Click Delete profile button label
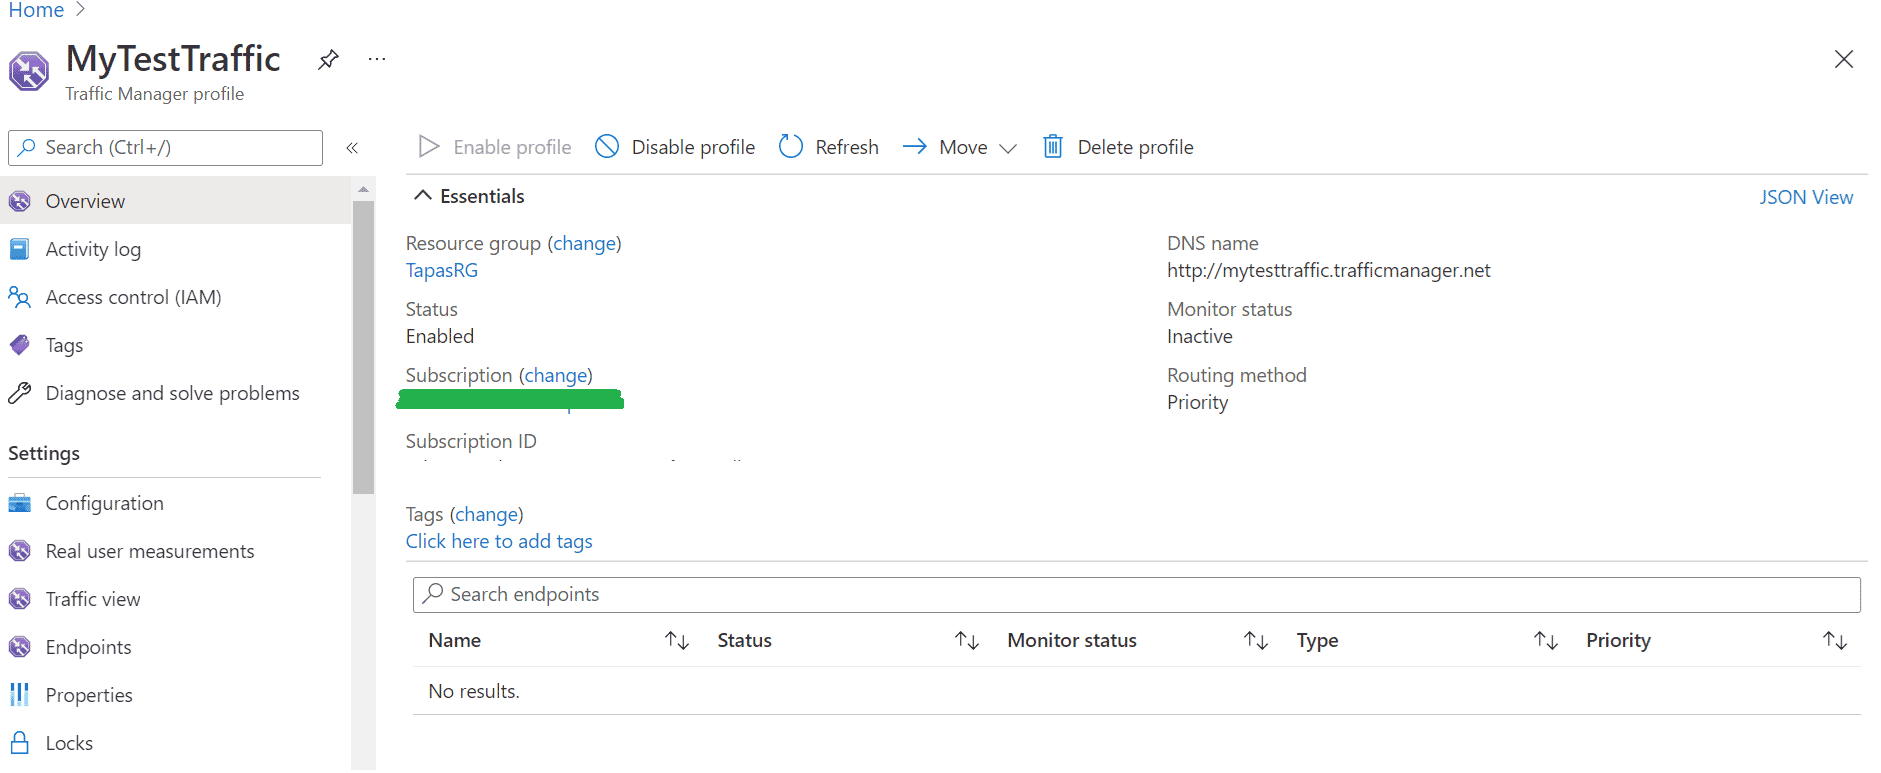 click(x=1135, y=147)
